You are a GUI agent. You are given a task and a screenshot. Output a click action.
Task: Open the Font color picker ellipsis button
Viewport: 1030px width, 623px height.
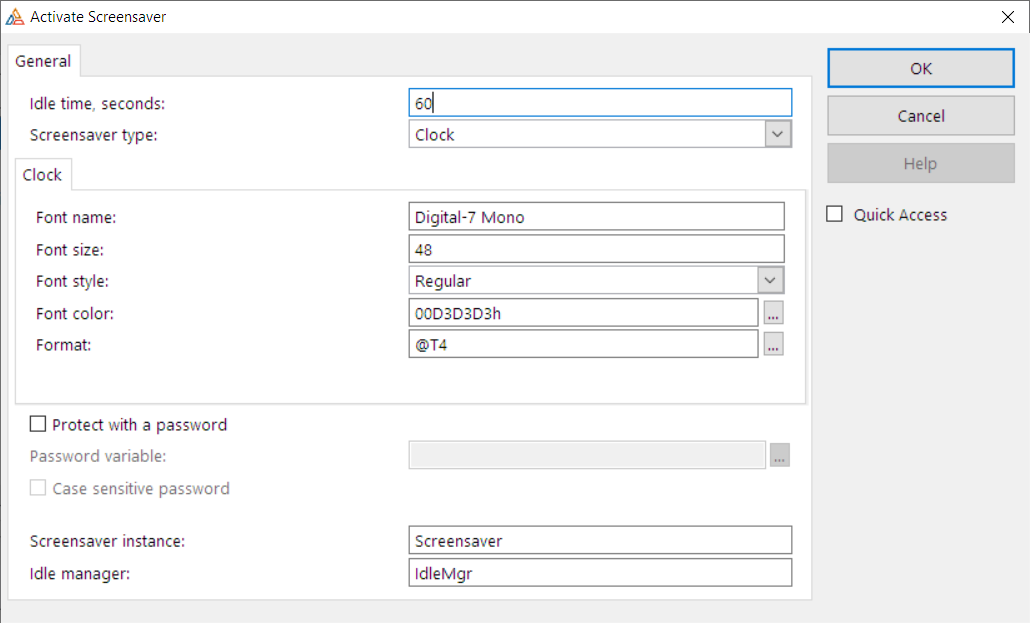click(x=773, y=313)
